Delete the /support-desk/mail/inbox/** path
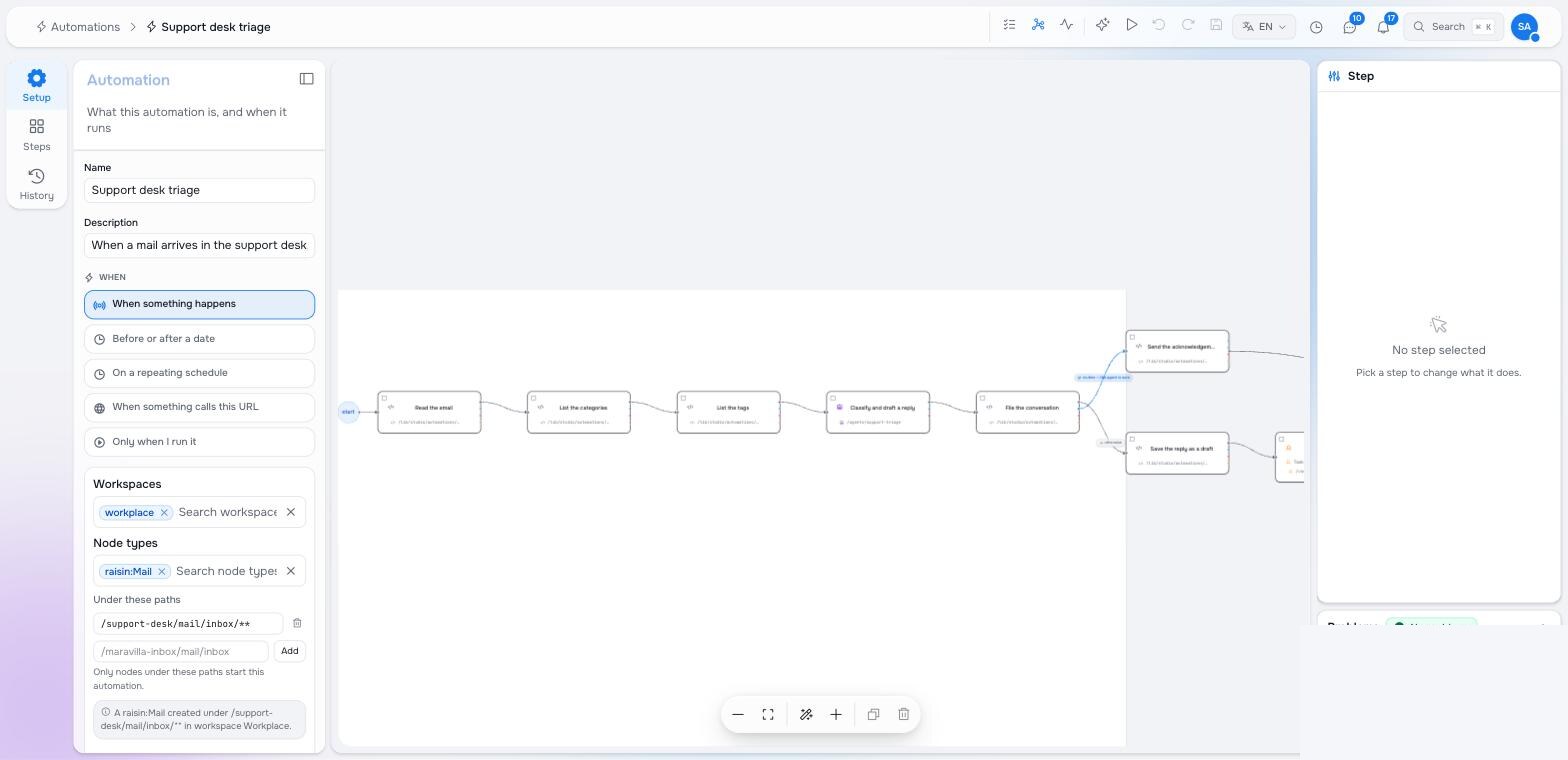Screen dimensions: 1568x760 pyautogui.click(x=297, y=623)
